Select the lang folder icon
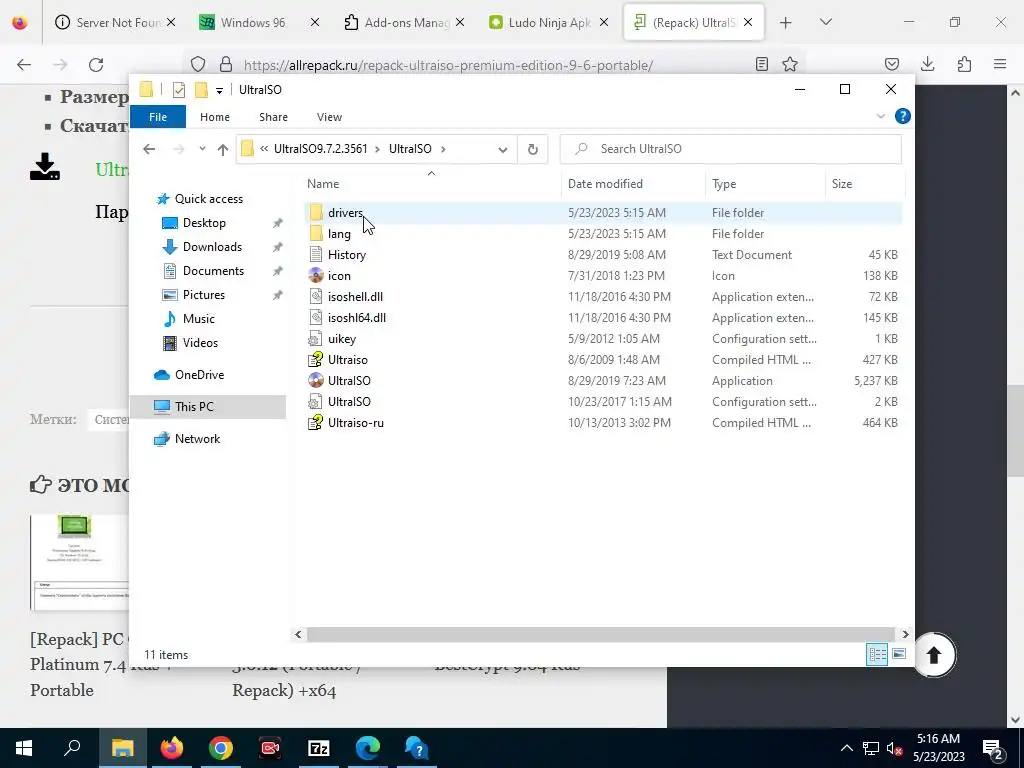This screenshot has height=768, width=1024. [316, 233]
